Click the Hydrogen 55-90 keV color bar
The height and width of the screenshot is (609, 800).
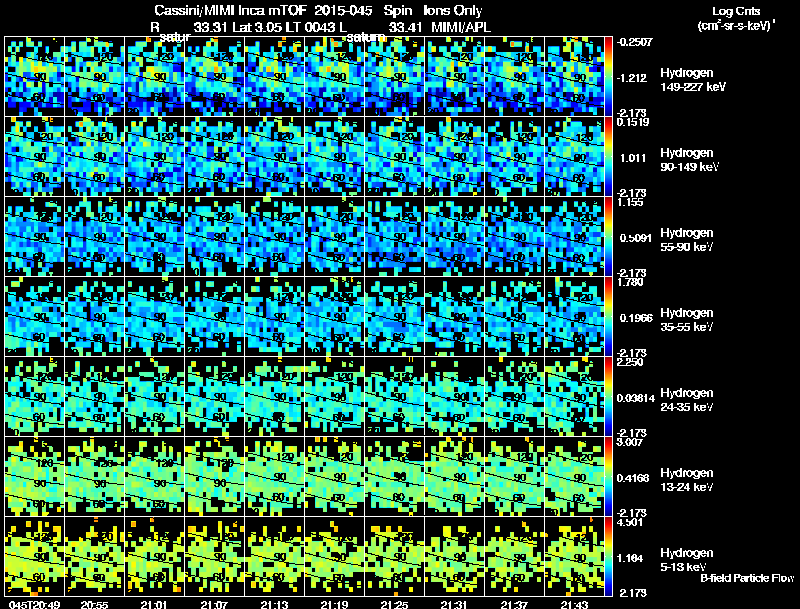tap(608, 237)
